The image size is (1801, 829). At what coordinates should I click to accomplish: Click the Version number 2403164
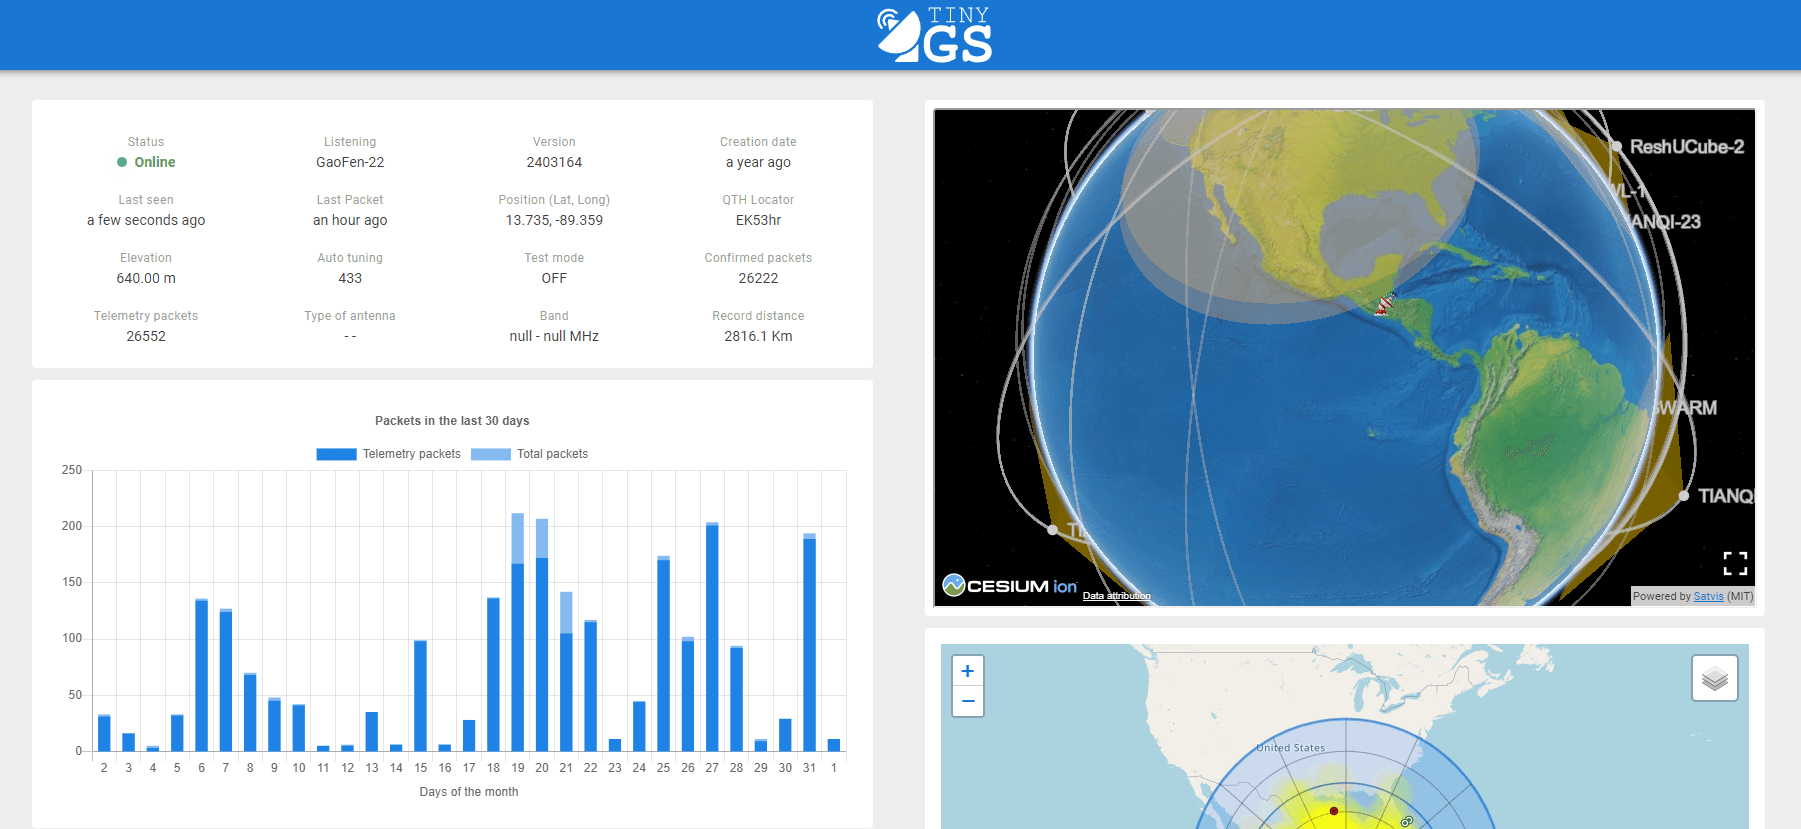pyautogui.click(x=554, y=162)
